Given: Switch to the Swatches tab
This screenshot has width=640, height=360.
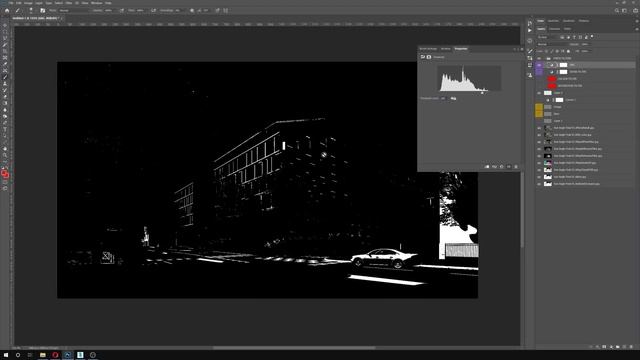Looking at the screenshot, I should [553, 21].
